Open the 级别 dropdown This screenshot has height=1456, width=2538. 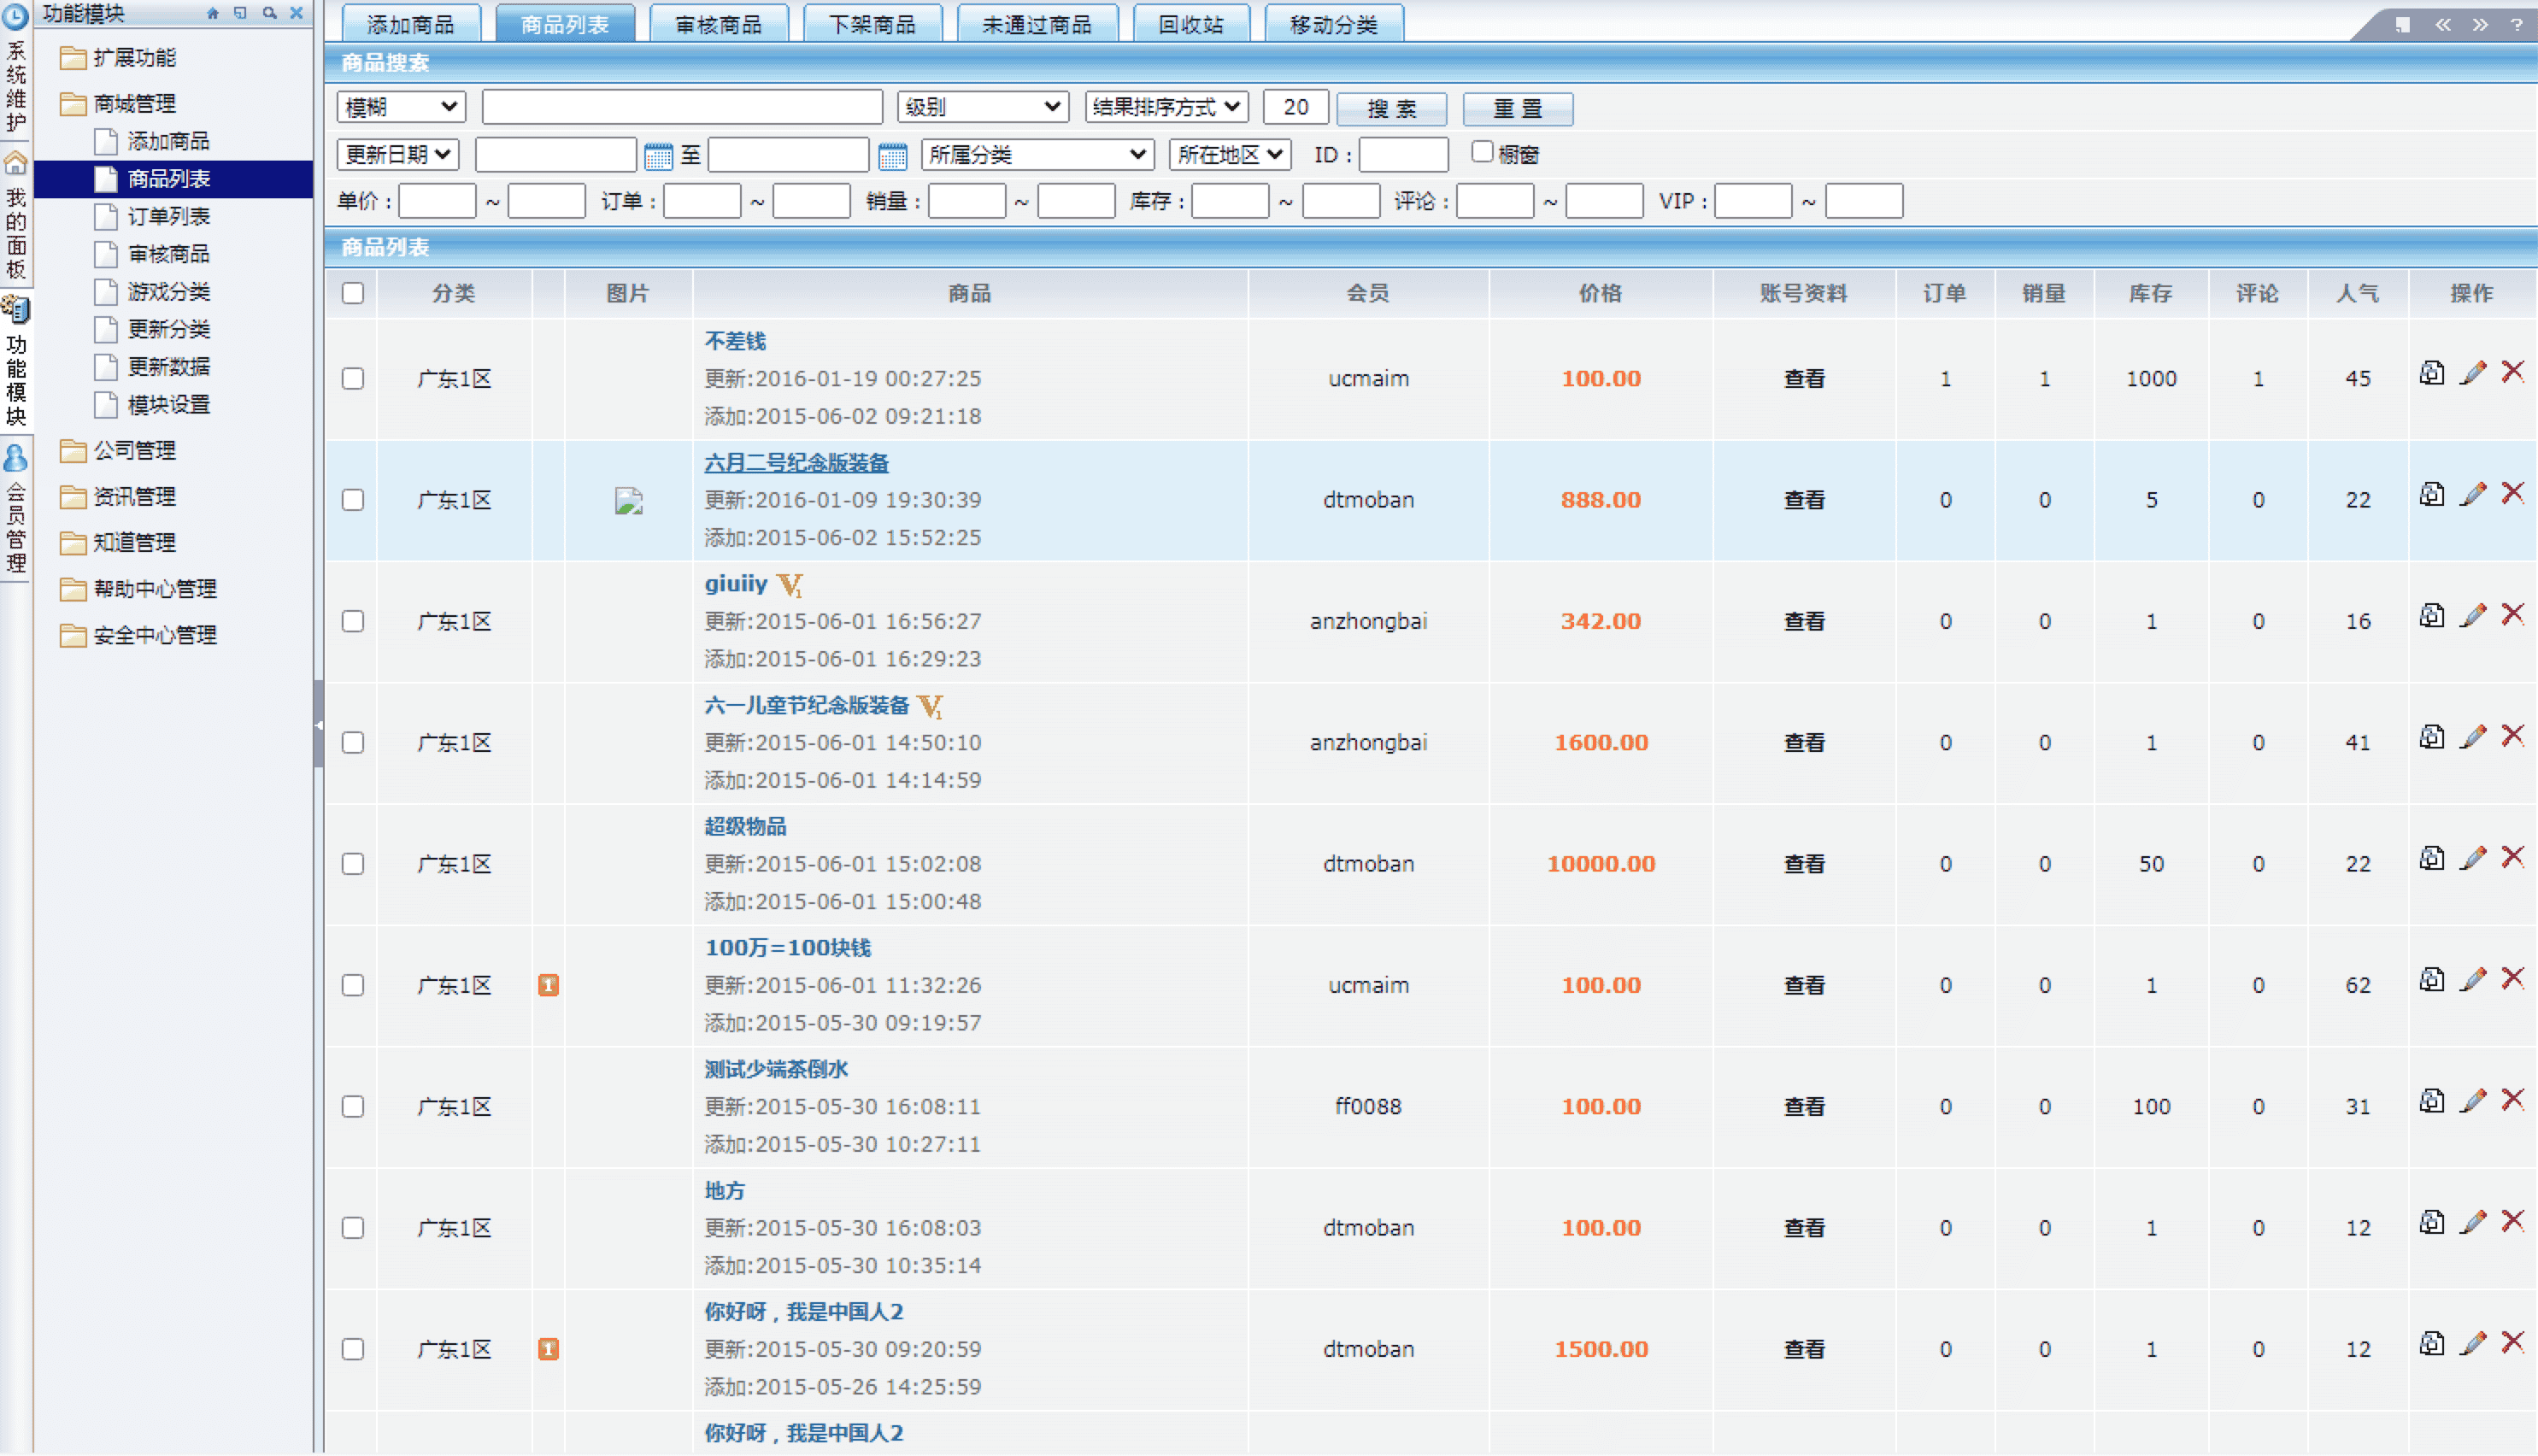point(983,107)
